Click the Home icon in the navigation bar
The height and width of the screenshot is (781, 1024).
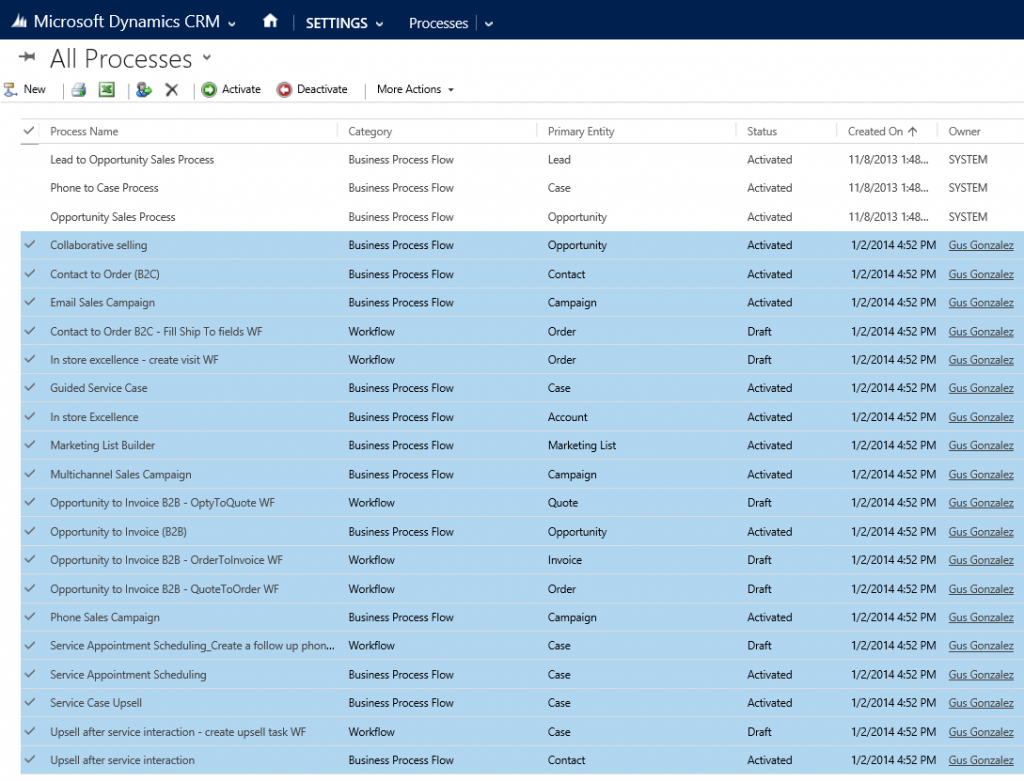click(270, 20)
